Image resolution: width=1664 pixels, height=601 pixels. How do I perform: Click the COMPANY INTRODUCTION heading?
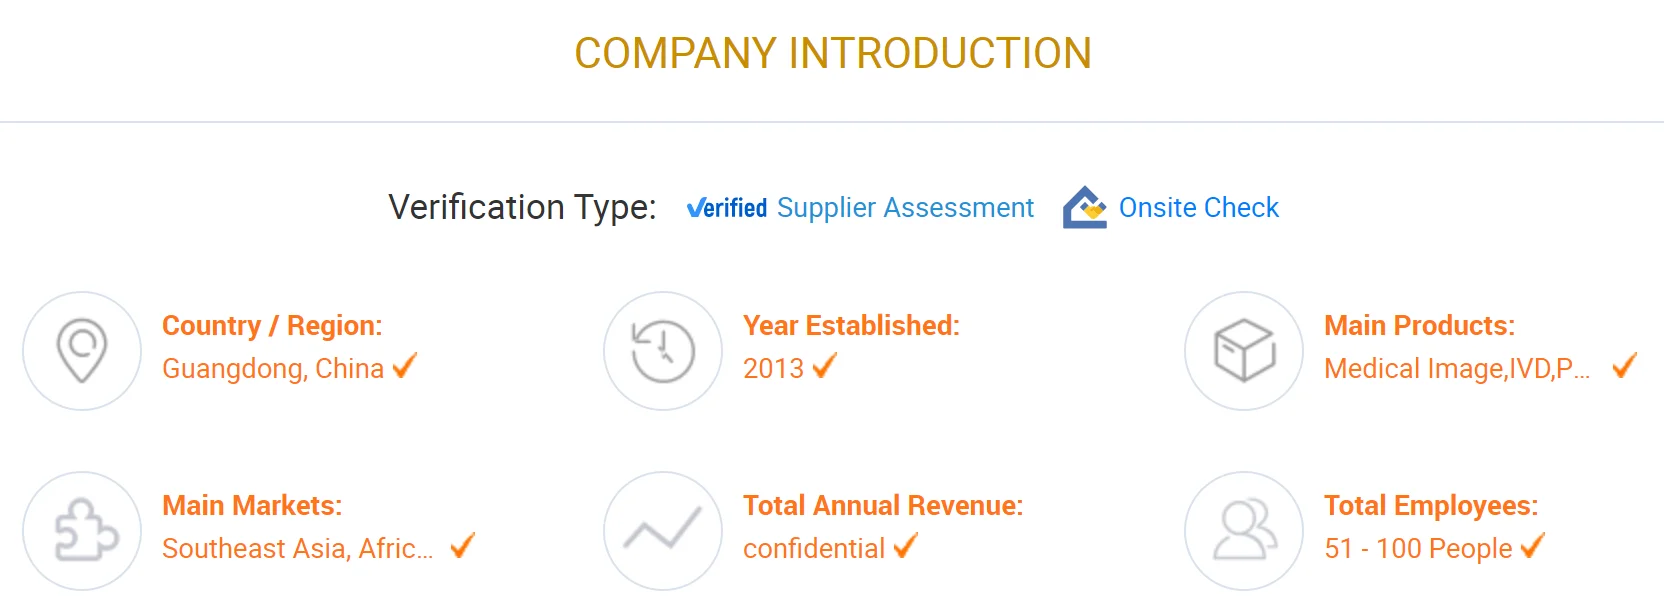(x=832, y=54)
